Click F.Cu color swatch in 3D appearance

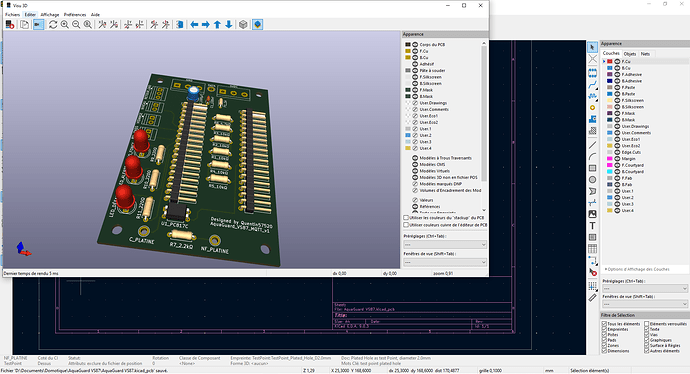tap(408, 51)
